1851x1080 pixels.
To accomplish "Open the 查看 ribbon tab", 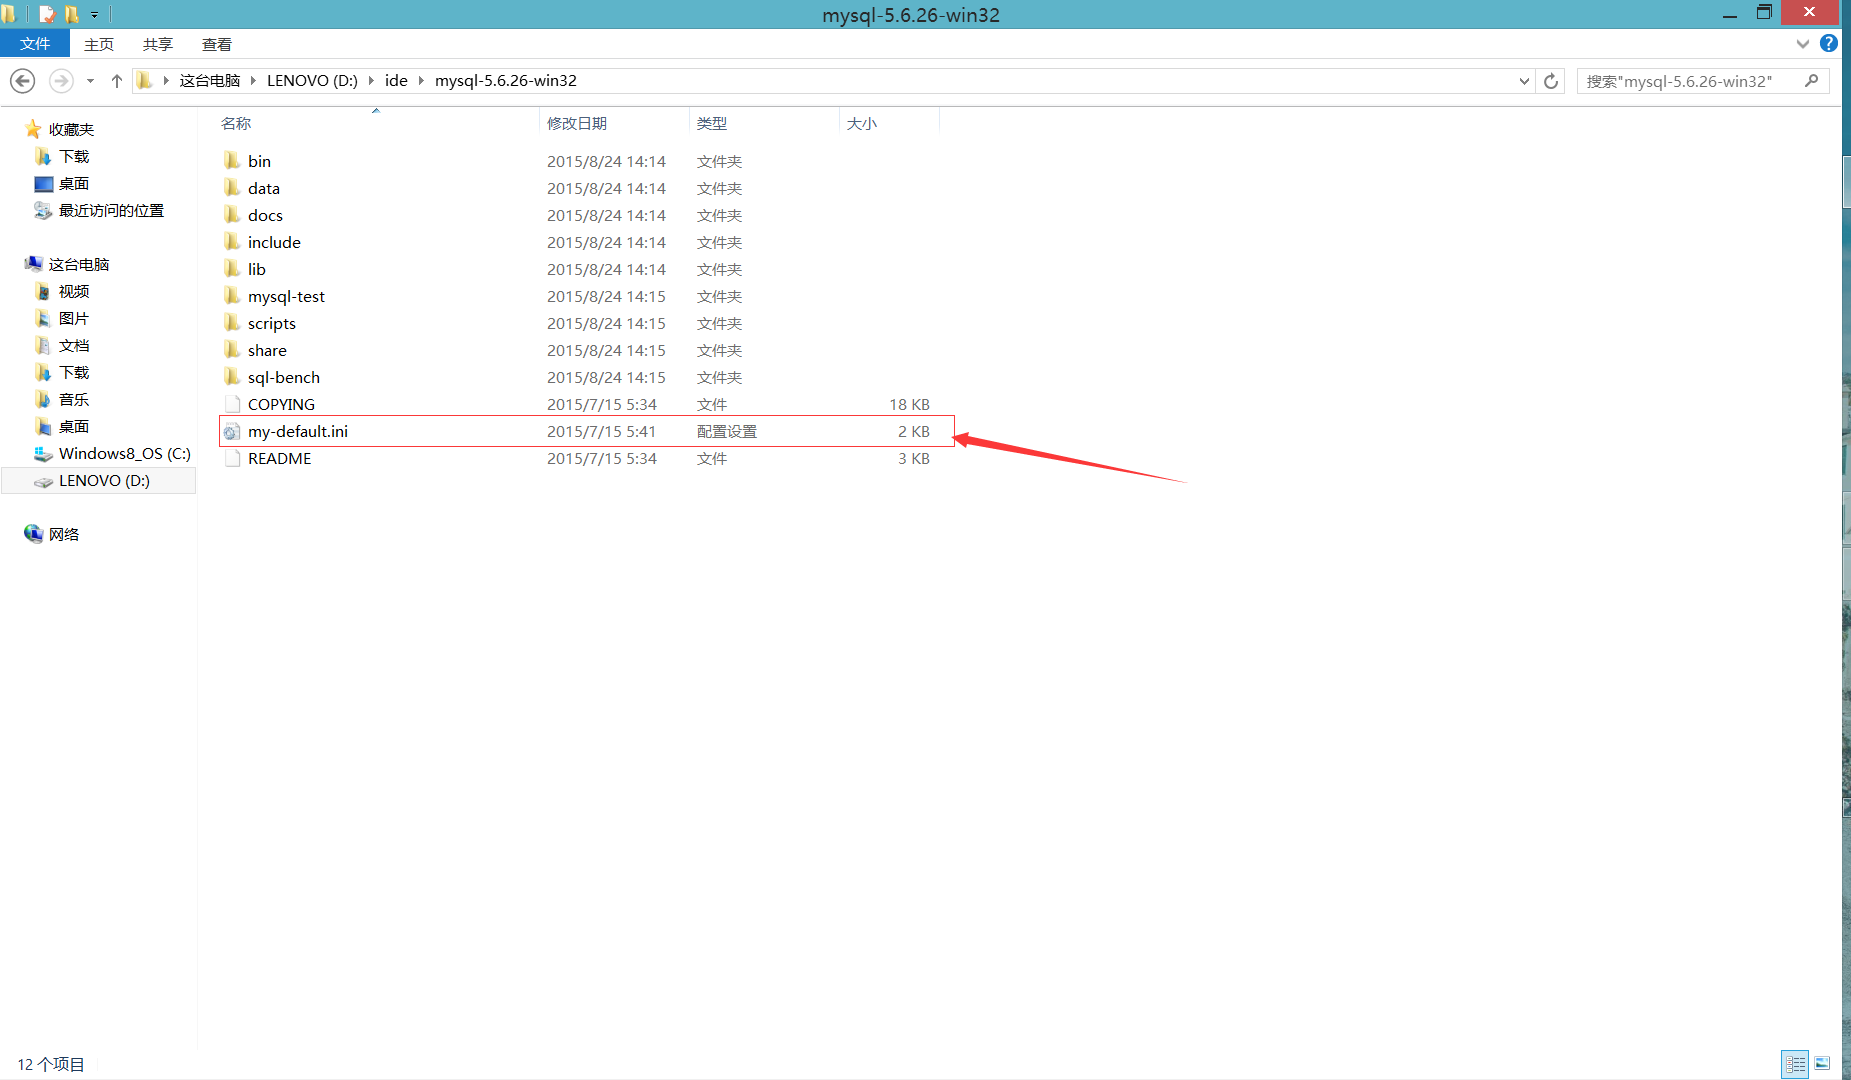I will point(217,44).
